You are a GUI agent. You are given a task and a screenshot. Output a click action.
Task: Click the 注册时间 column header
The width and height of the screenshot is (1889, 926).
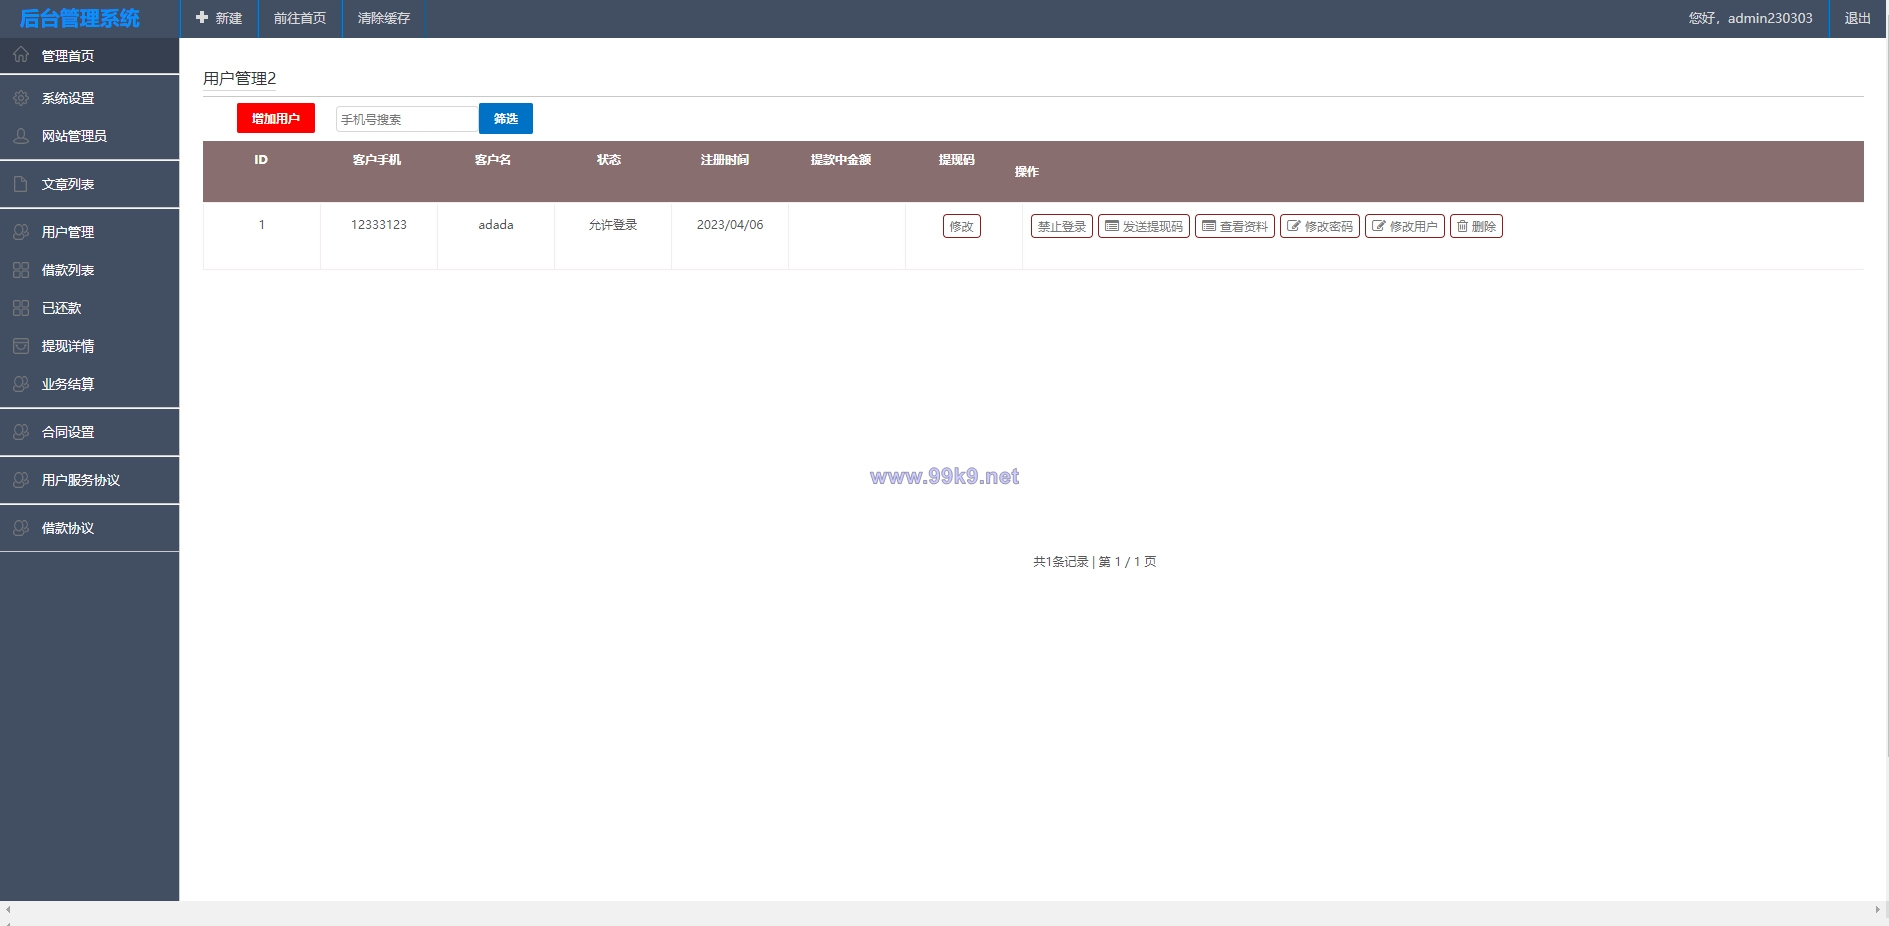pos(725,160)
